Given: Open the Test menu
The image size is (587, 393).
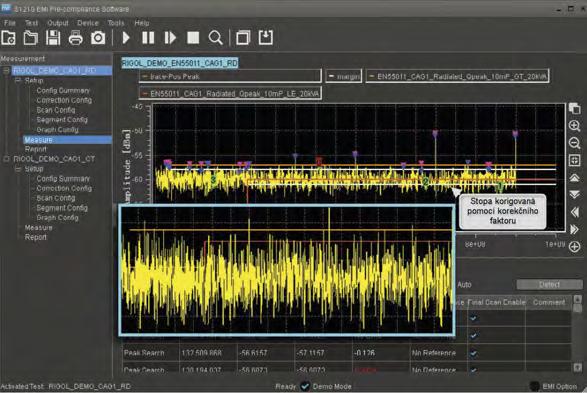Looking at the screenshot, I should pyautogui.click(x=31, y=23).
